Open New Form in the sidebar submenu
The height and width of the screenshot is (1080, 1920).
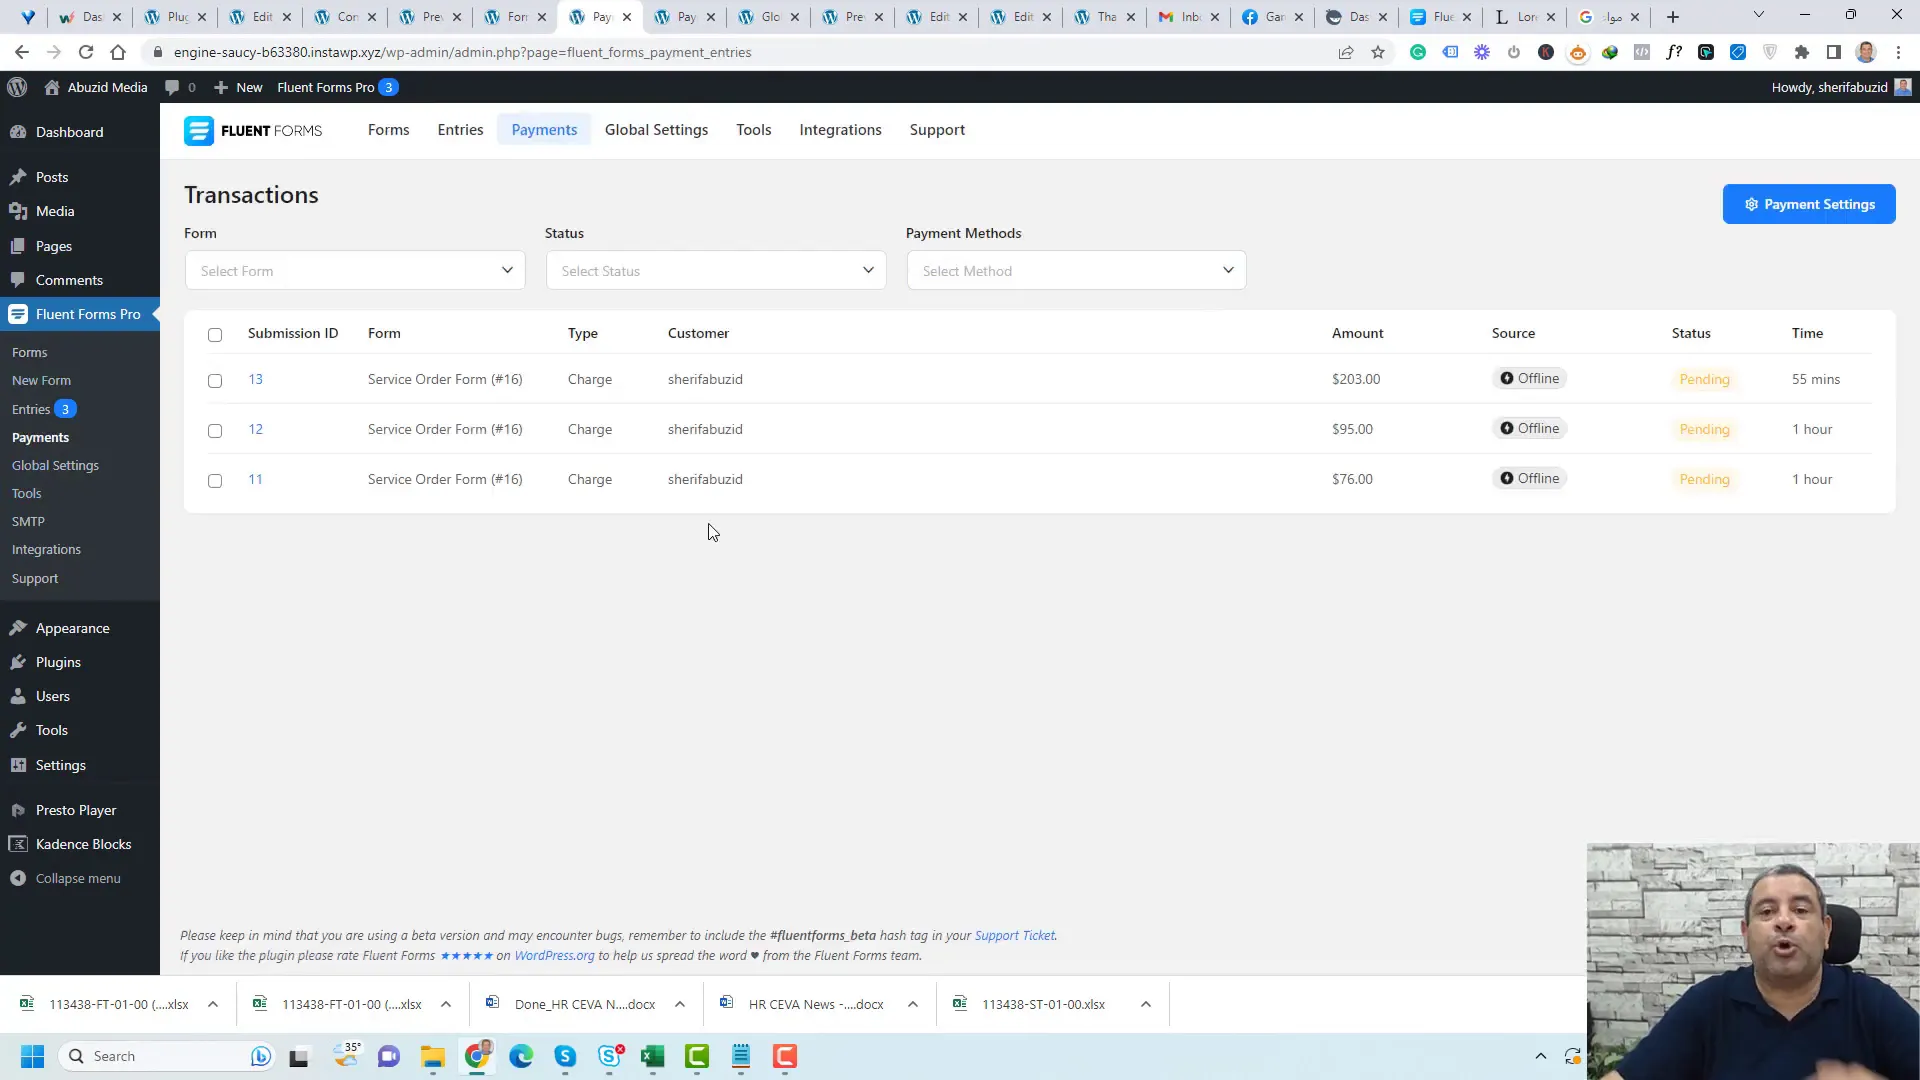tap(41, 381)
